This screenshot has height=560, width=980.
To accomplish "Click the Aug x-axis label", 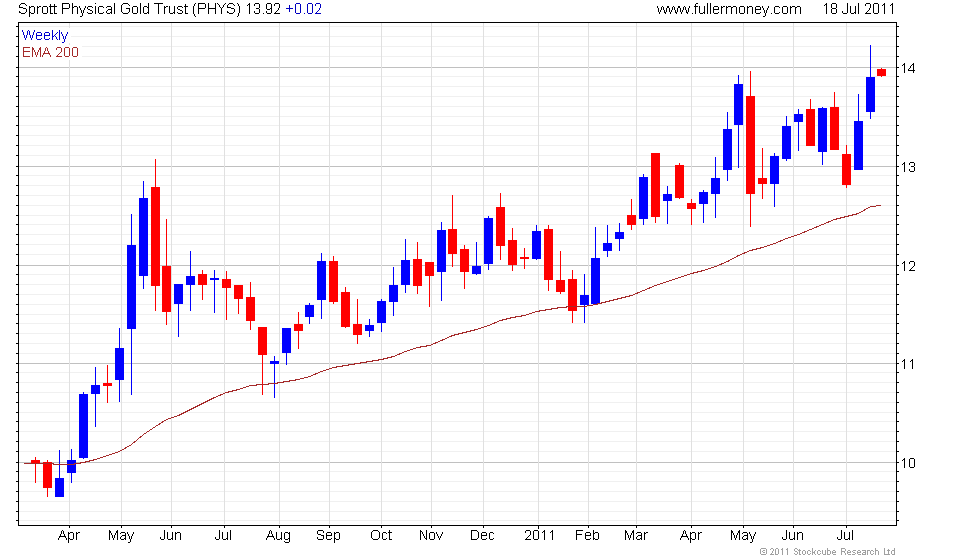I will coord(278,536).
